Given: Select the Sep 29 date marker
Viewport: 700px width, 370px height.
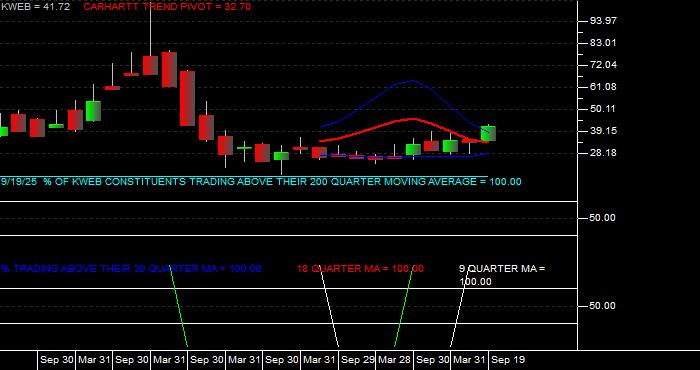Looking at the screenshot, I should point(357,360).
